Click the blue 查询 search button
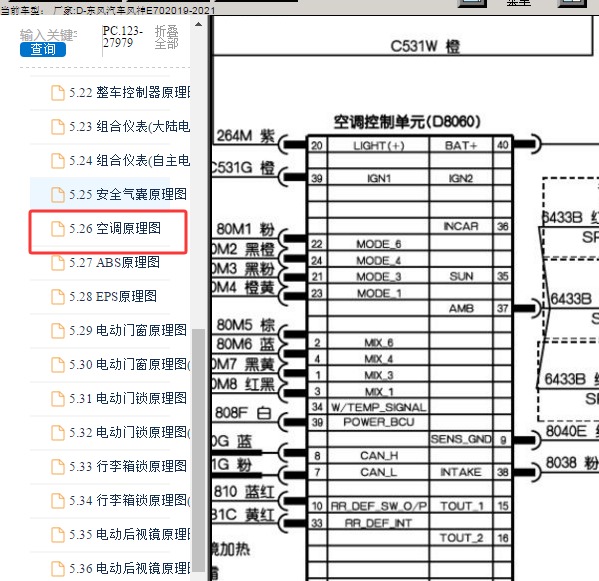The image size is (599, 581). tap(43, 49)
